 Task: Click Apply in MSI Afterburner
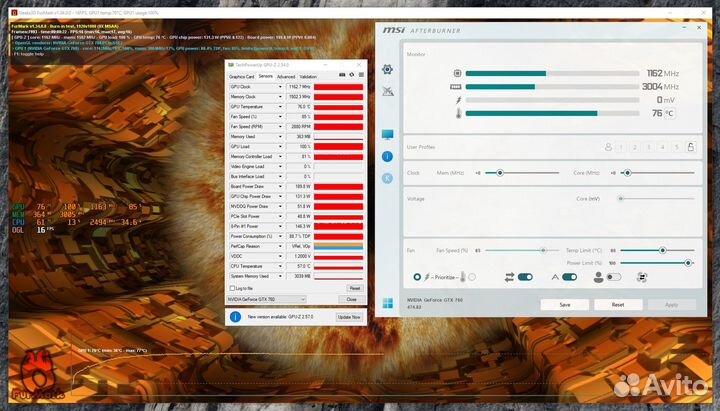coord(671,304)
